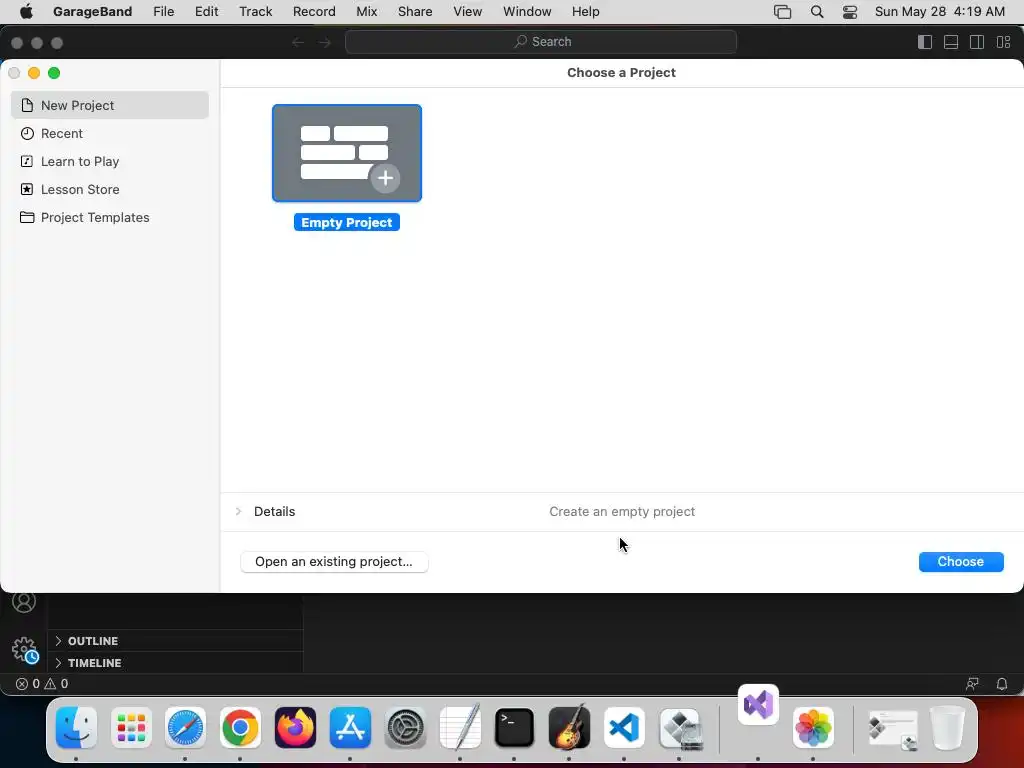Image resolution: width=1024 pixels, height=768 pixels.
Task: Open TextEdit from the Dock
Action: 460,726
